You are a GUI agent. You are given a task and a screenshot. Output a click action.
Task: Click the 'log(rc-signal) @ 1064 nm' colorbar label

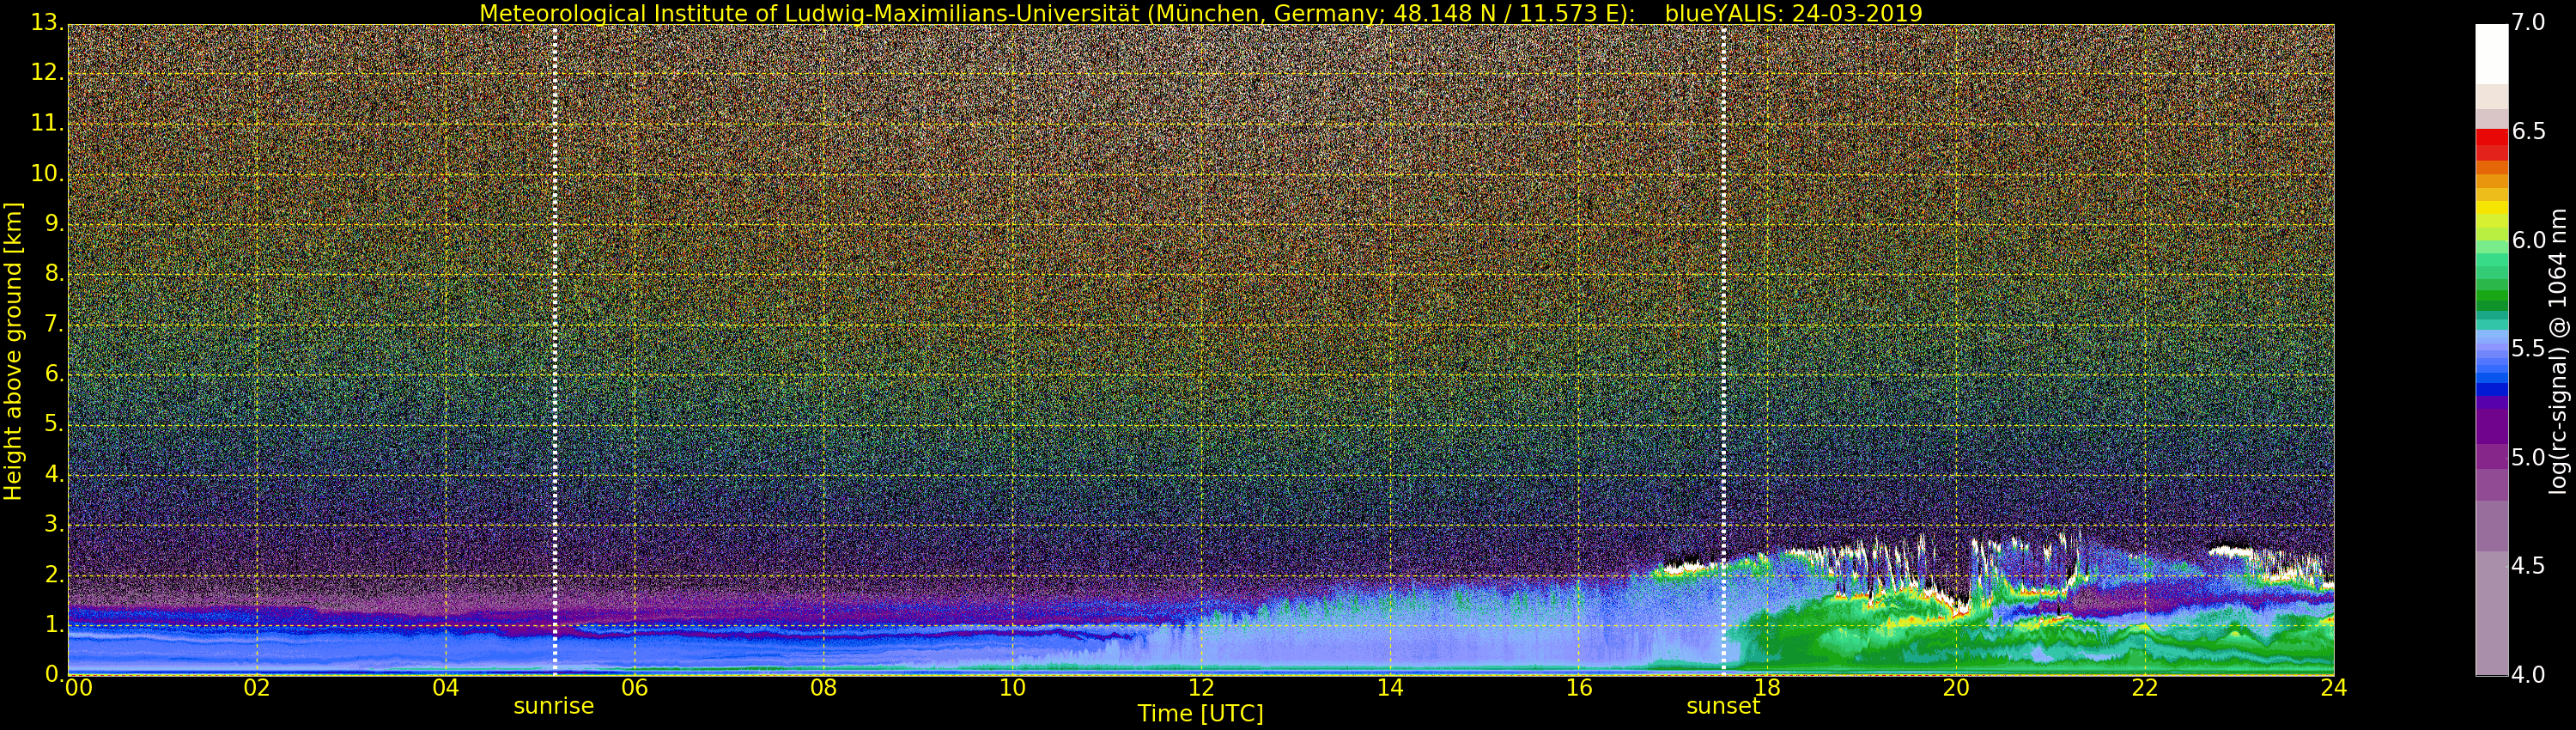(2557, 351)
